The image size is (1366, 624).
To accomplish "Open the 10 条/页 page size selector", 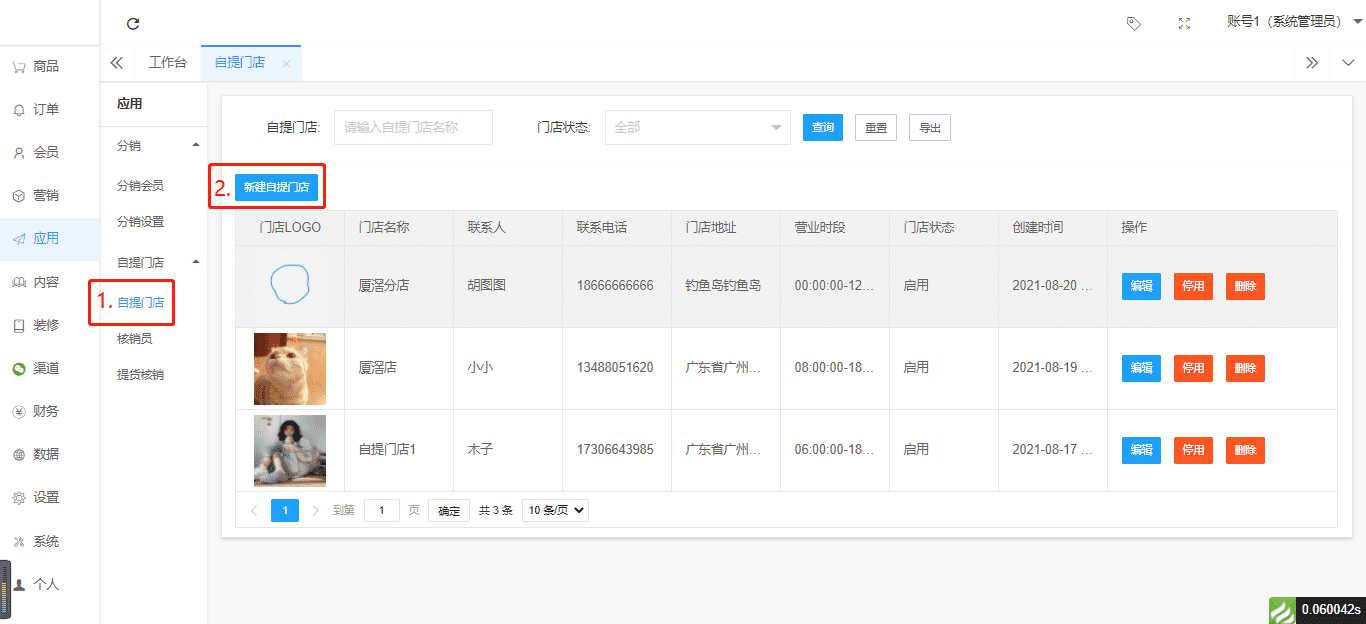I will 555,510.
